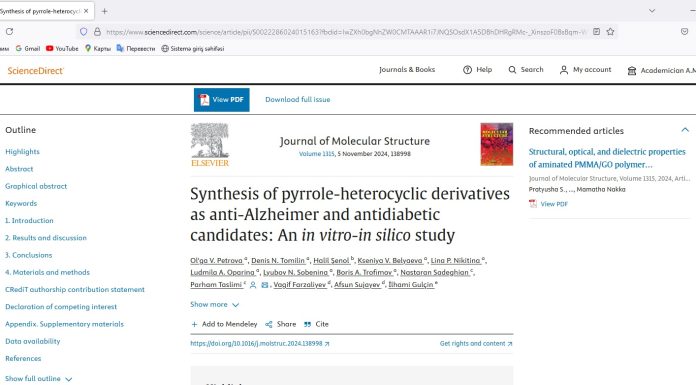The image size is (696, 385).
Task: Click the envelope icon after Parham Taslimi
Action: [x=265, y=285]
